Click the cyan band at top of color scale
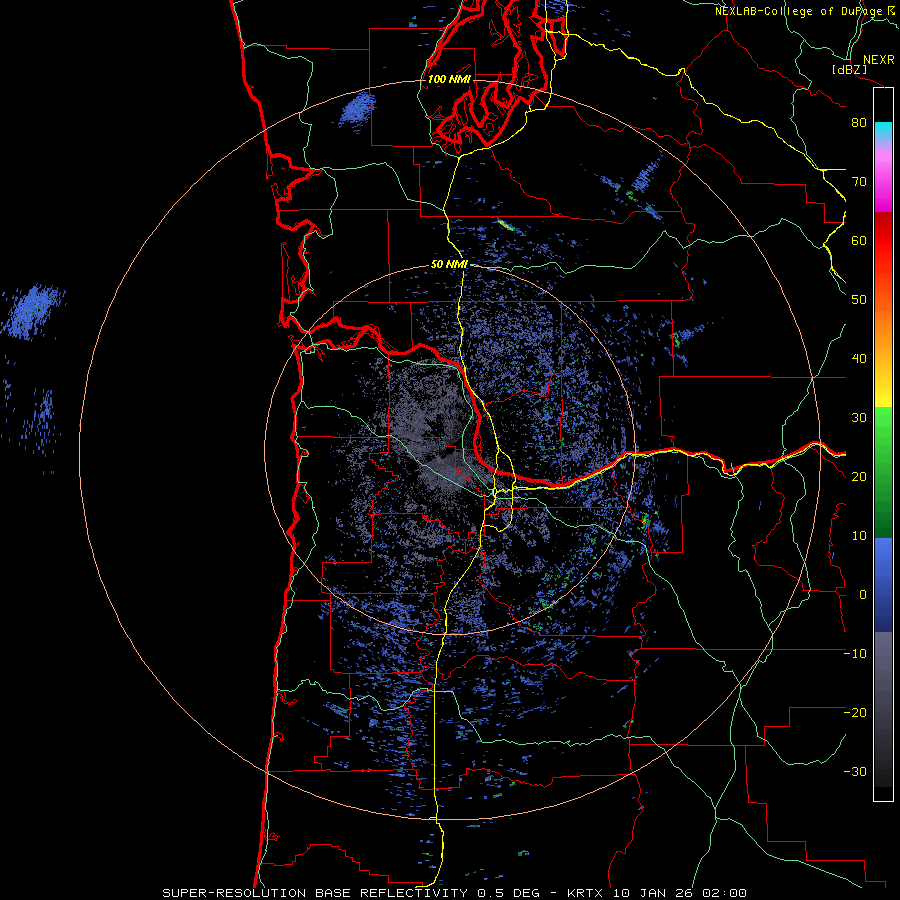Image resolution: width=900 pixels, height=900 pixels. click(x=883, y=130)
